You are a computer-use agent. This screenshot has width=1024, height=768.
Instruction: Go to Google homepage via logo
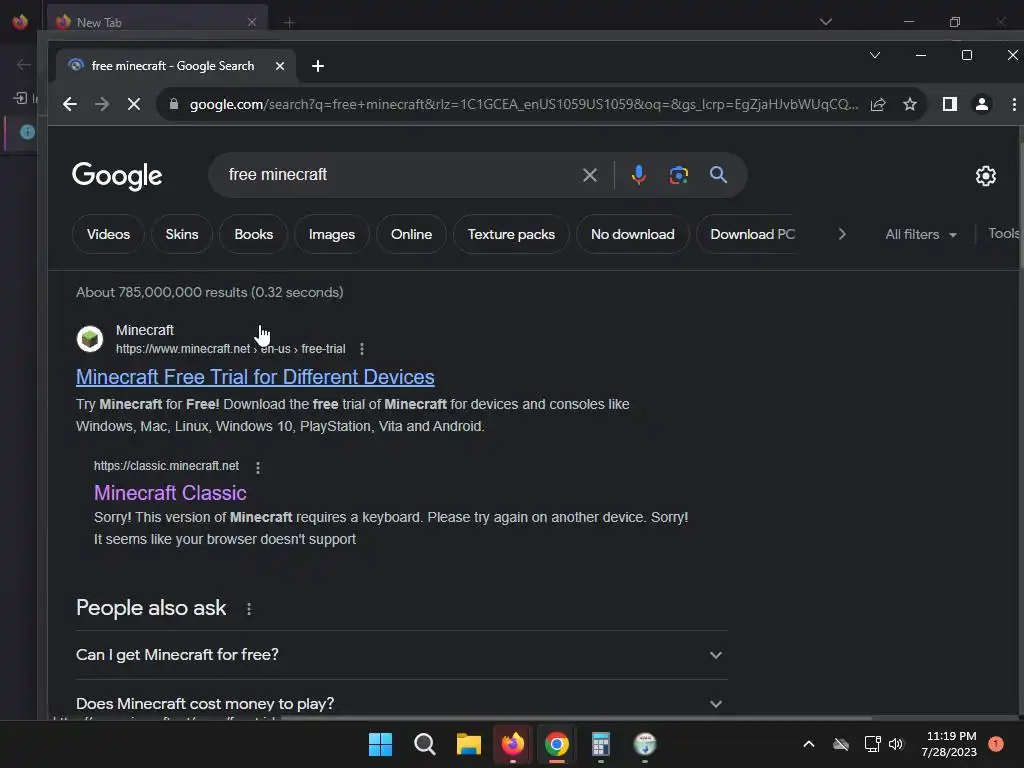117,176
